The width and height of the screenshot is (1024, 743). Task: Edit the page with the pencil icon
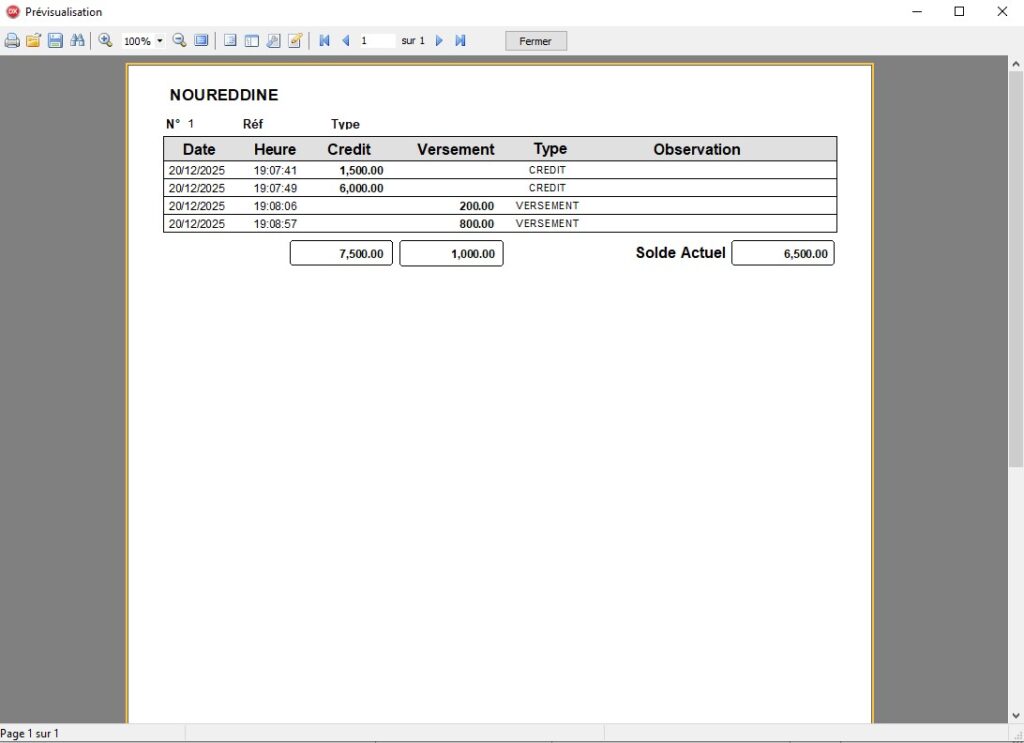295,41
